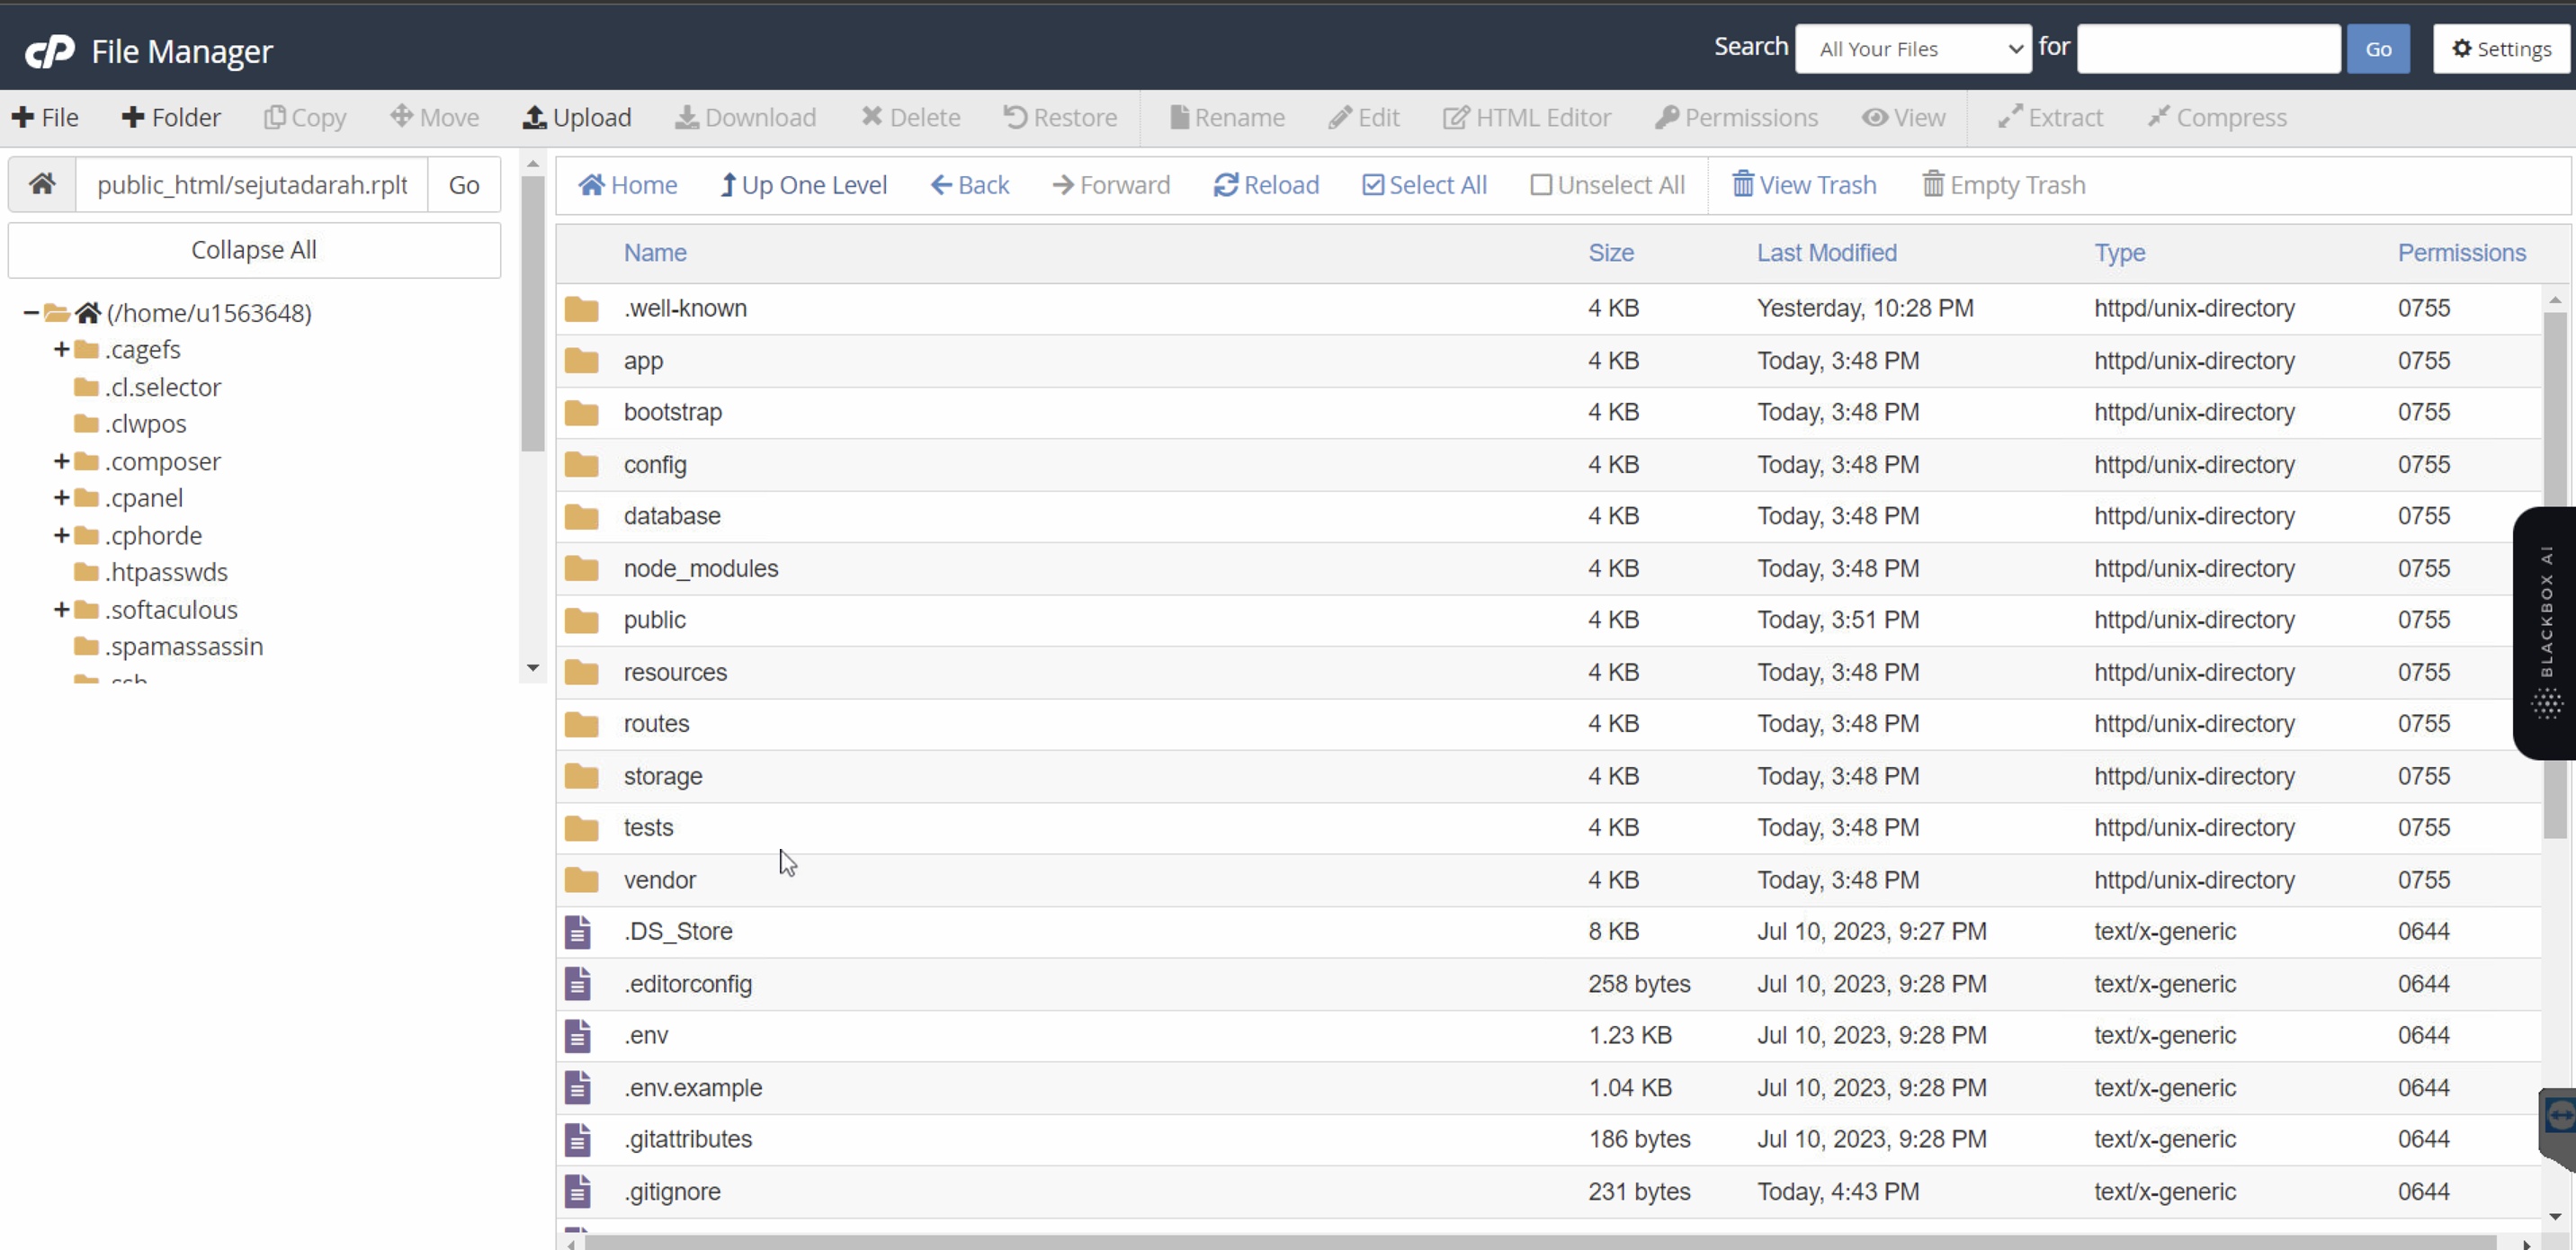Select the storage folder name

tap(663, 776)
